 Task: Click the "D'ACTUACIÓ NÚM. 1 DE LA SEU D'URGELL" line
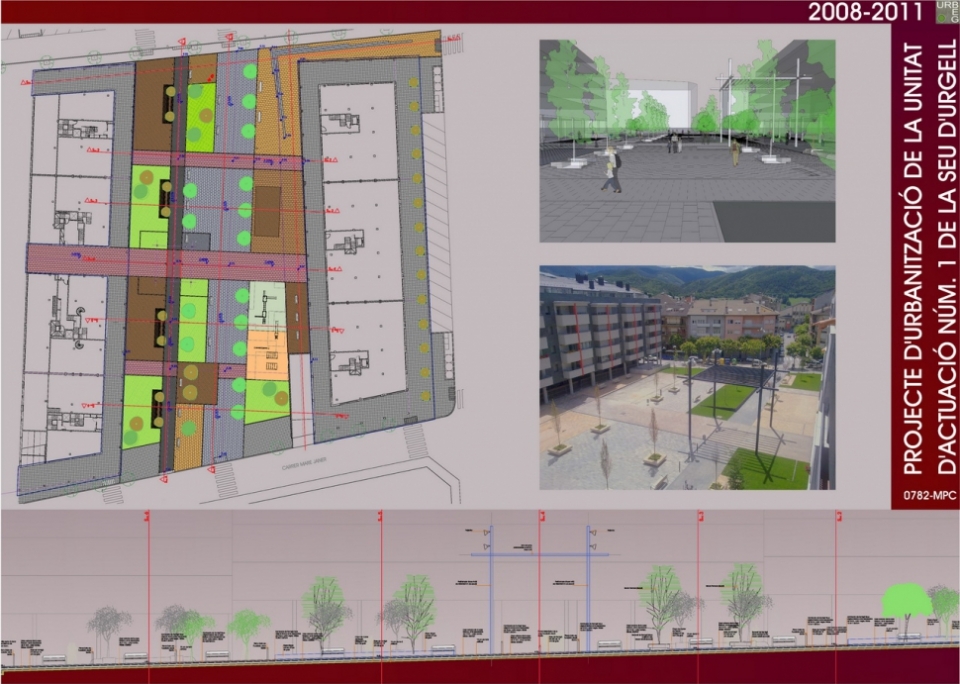[x=943, y=258]
